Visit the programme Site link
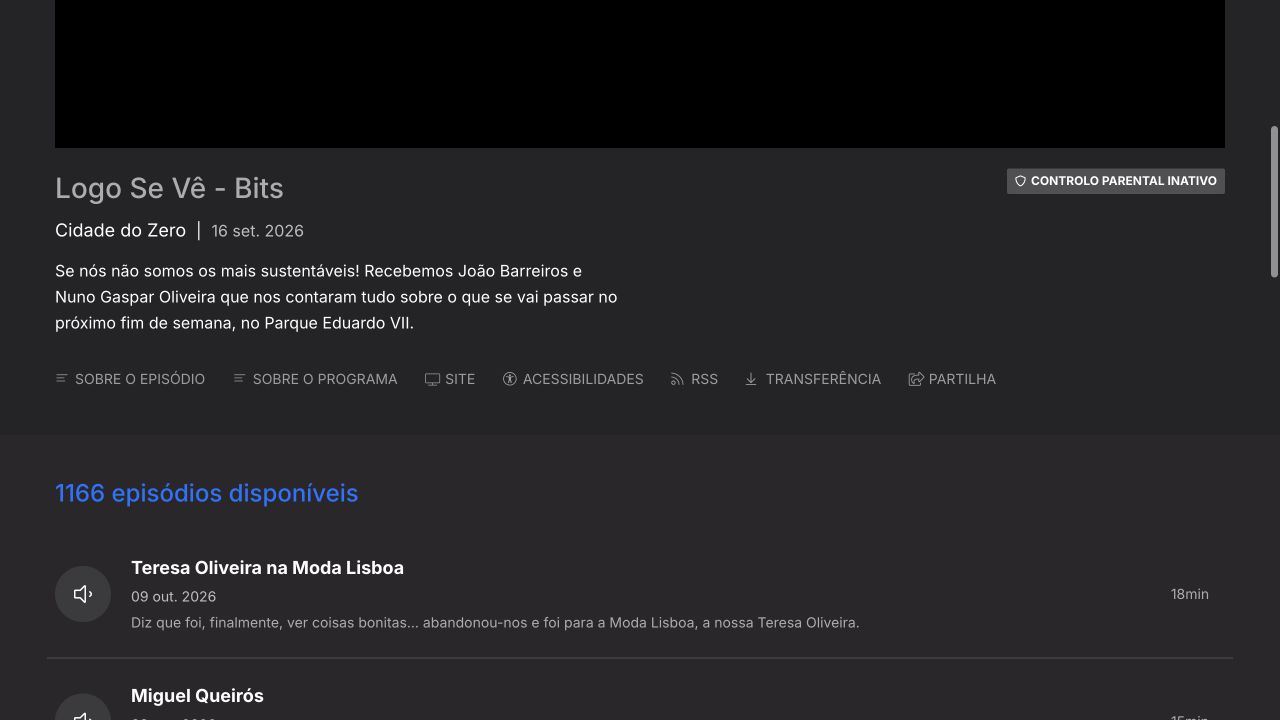 [x=450, y=379]
